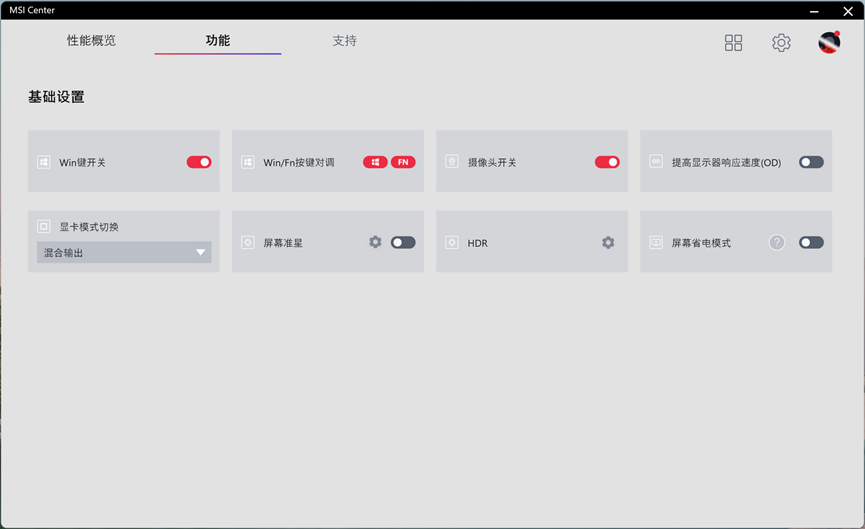Select the 功能 tab
The width and height of the screenshot is (865, 529).
point(217,41)
